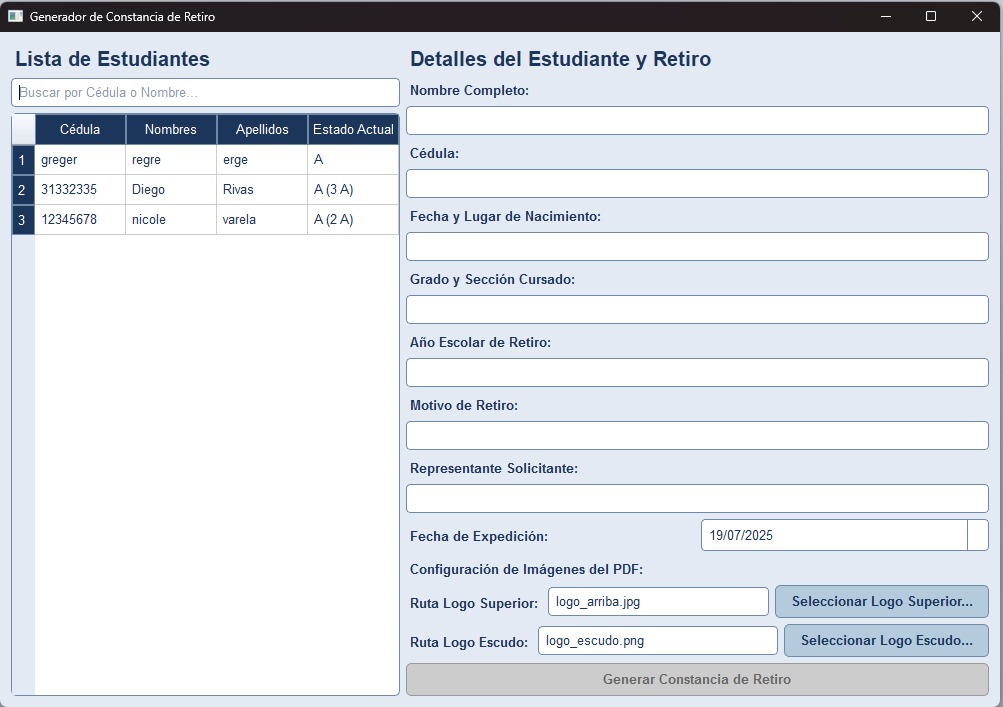The image size is (1003, 707).
Task: Click the Estado Actual column header
Action: pos(353,129)
